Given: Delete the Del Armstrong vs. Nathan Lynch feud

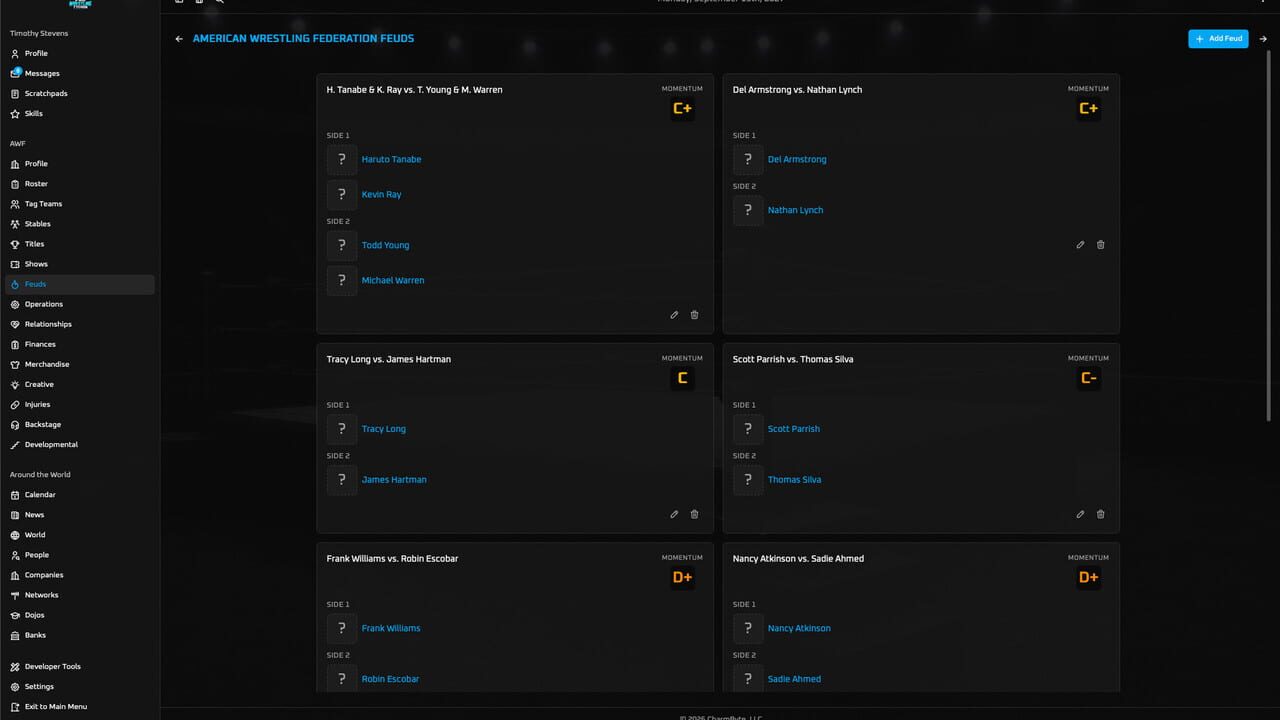Looking at the screenshot, I should click(1100, 245).
